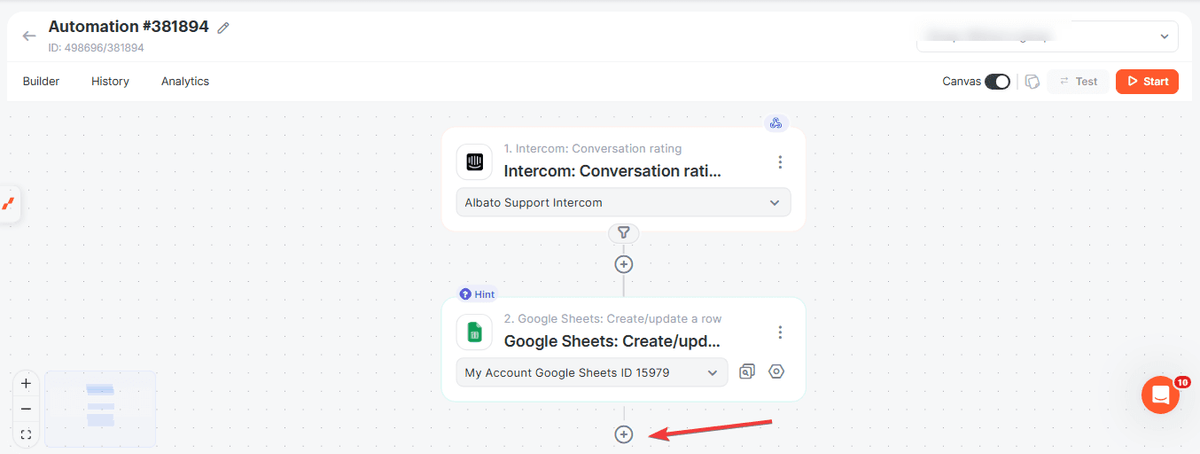Click the webhook icon above Intercom step
1200x454 pixels.
[775, 124]
